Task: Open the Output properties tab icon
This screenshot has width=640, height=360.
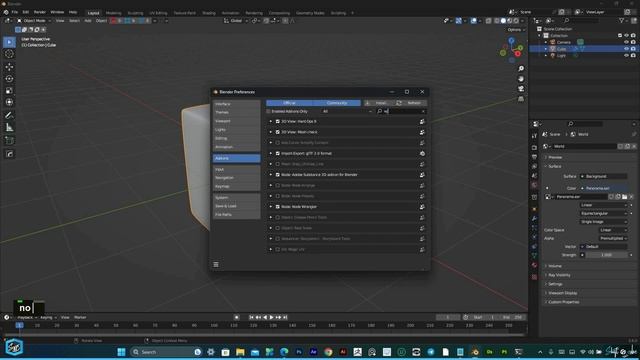Action: pyautogui.click(x=534, y=157)
